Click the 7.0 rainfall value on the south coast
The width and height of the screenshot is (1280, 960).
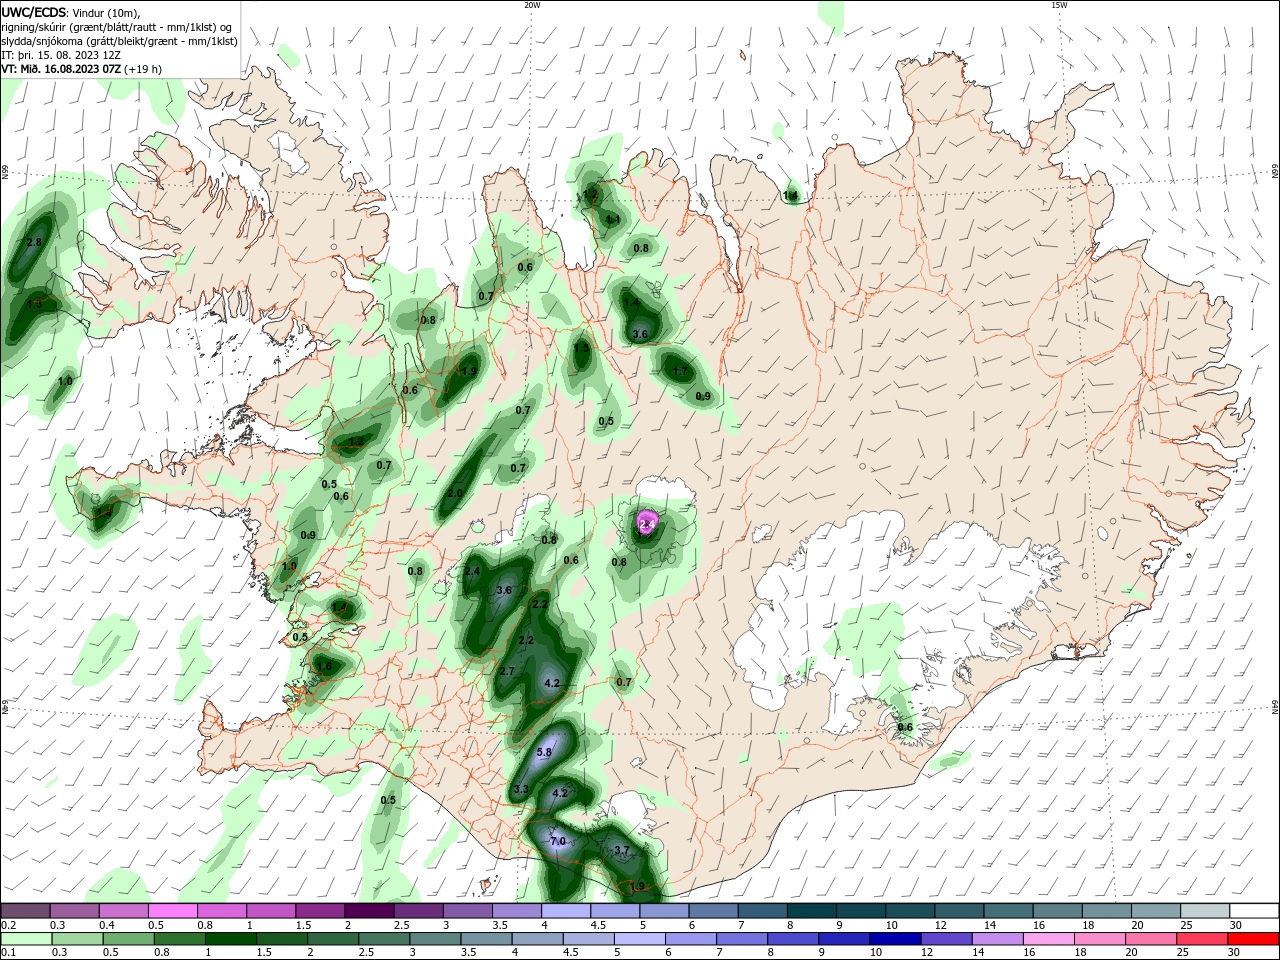[558, 841]
